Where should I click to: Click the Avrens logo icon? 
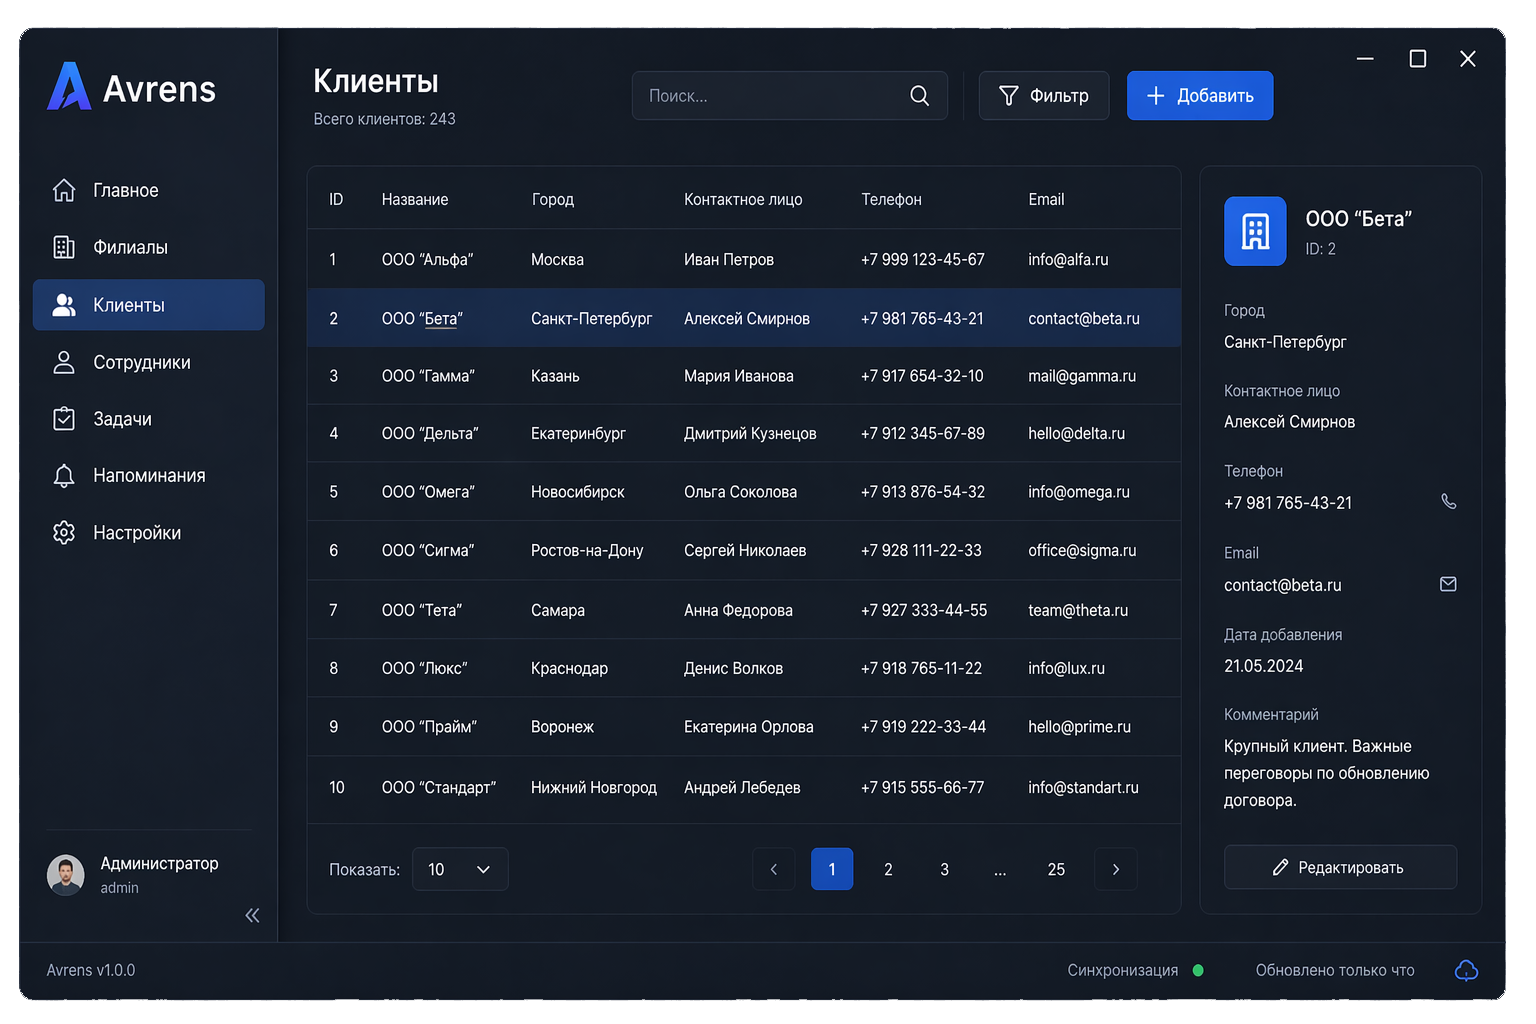(67, 88)
